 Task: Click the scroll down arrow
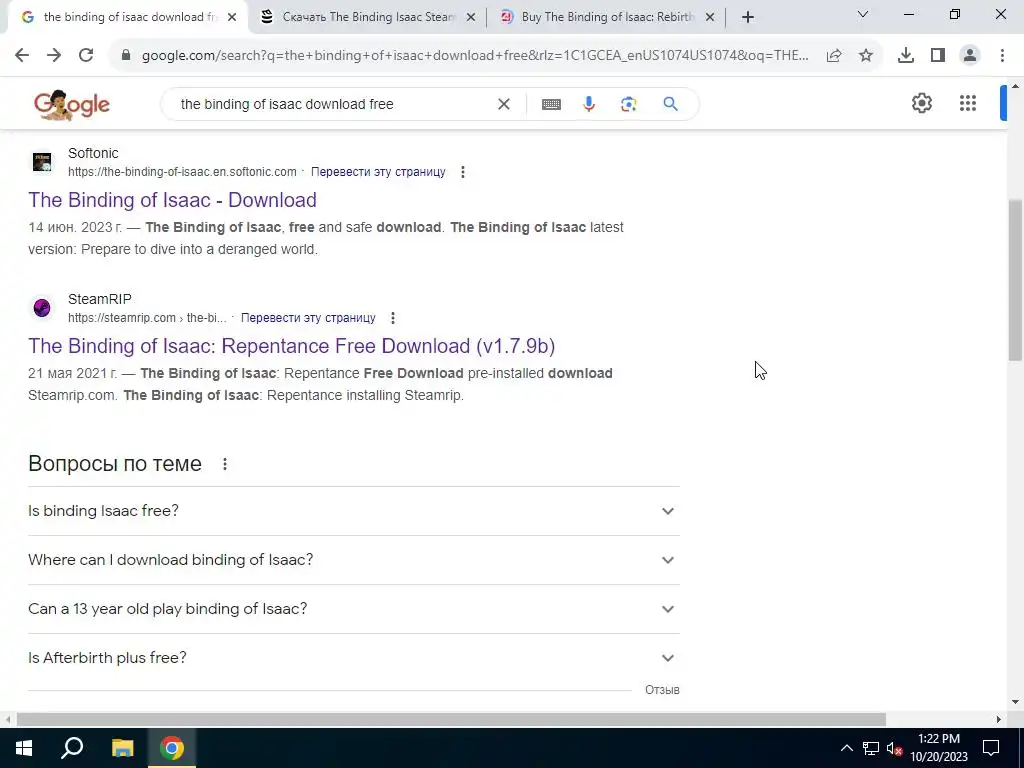coord(1015,702)
